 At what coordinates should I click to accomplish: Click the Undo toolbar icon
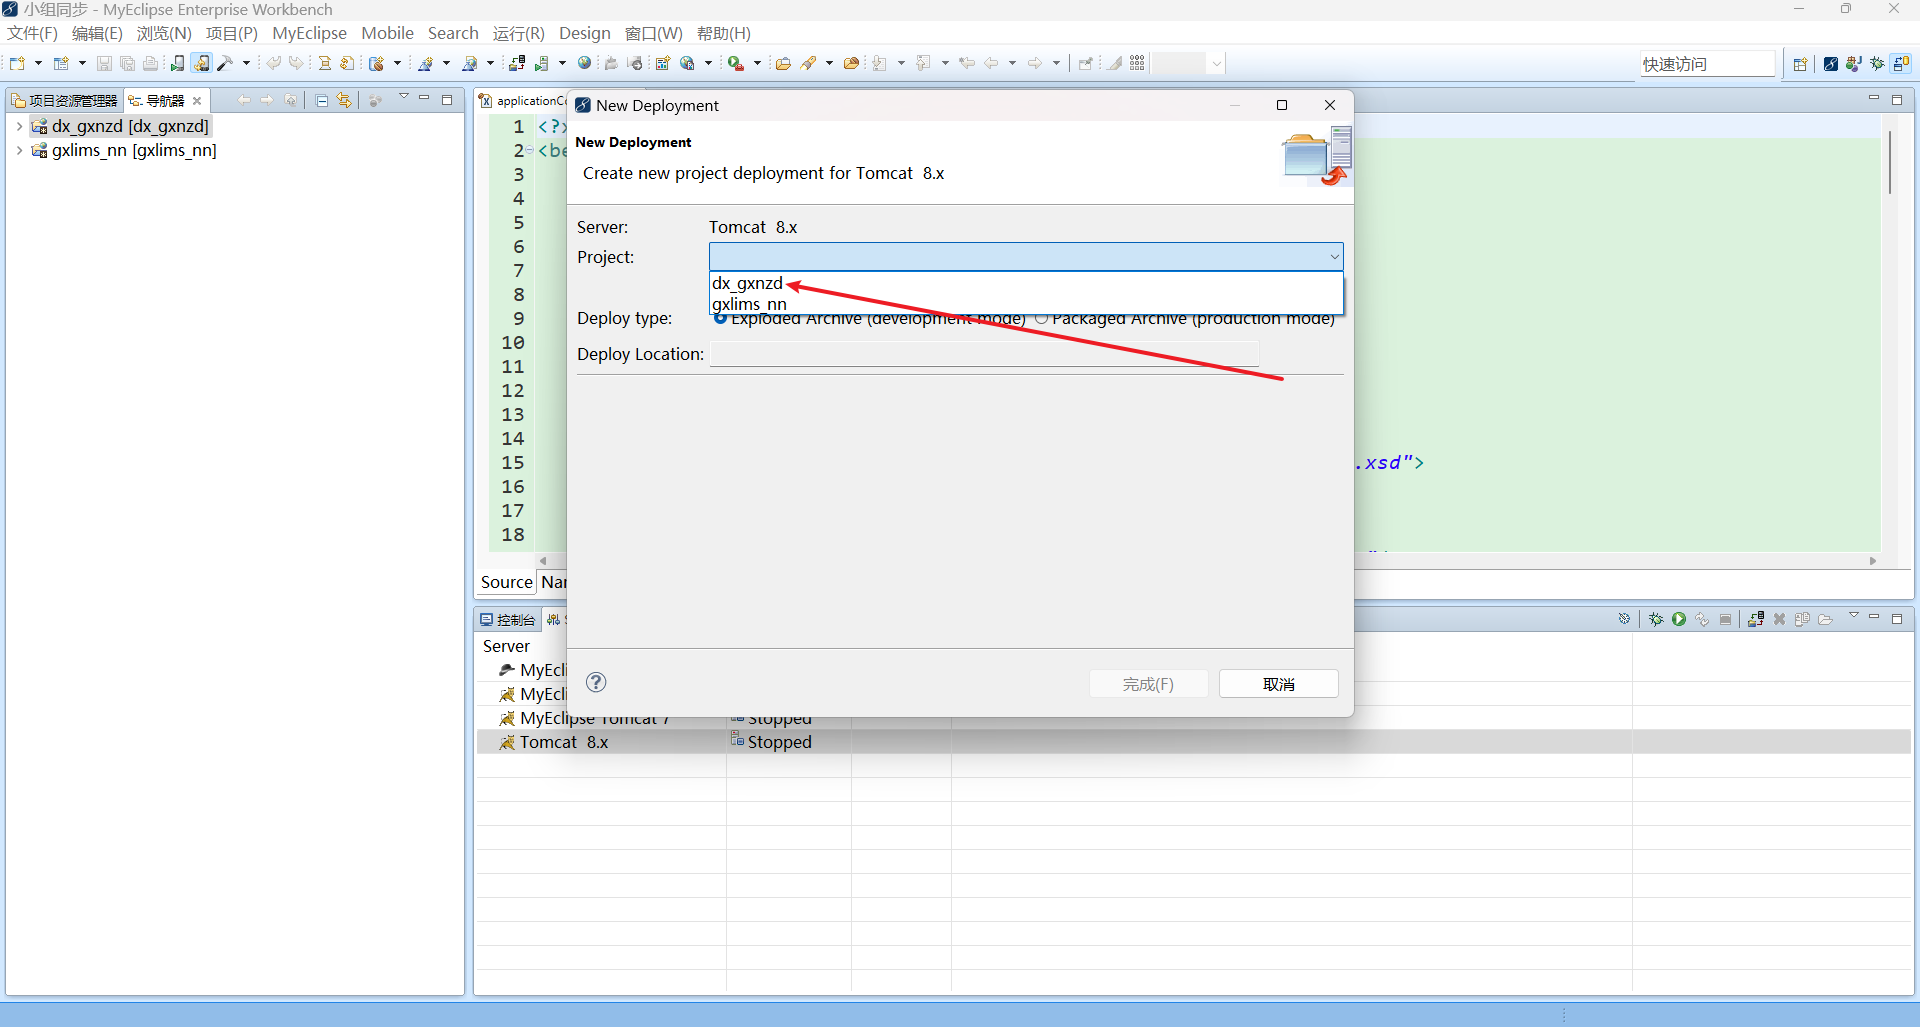[273, 63]
